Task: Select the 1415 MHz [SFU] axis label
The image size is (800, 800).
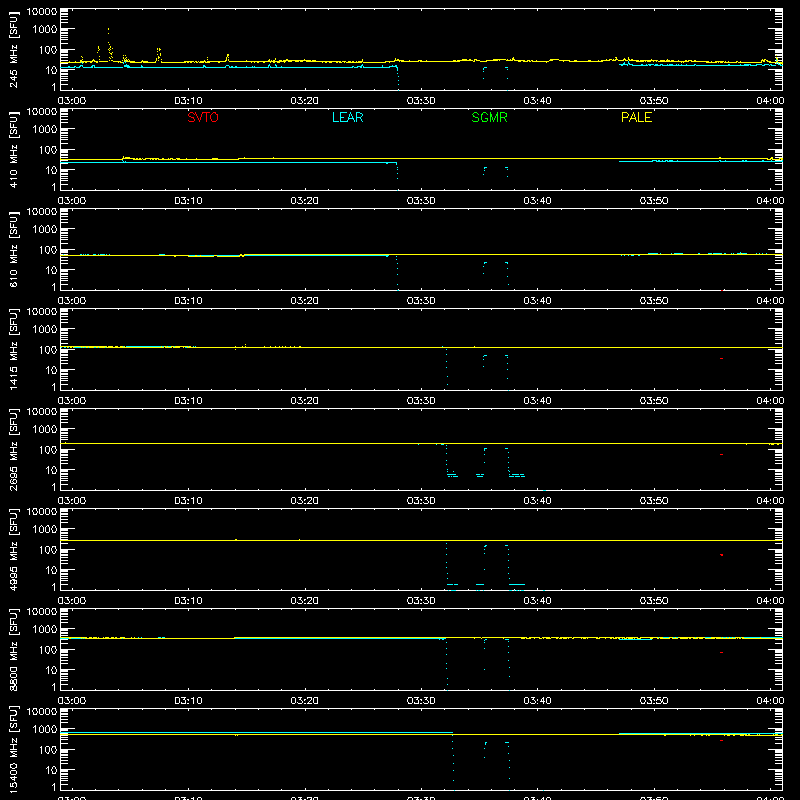Action: [x=13, y=349]
